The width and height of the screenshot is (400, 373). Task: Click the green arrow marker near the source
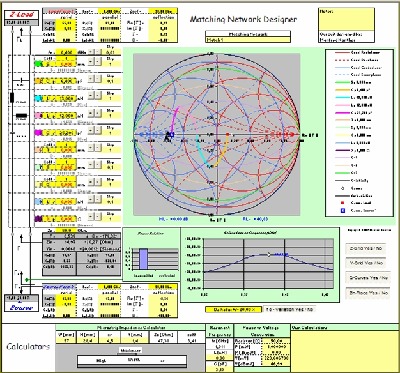tap(27, 279)
